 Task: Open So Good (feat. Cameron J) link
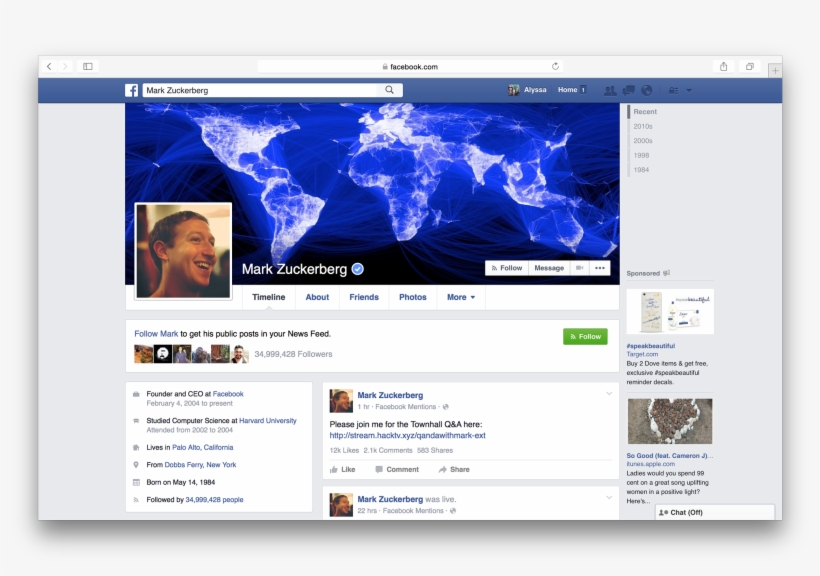click(x=669, y=456)
